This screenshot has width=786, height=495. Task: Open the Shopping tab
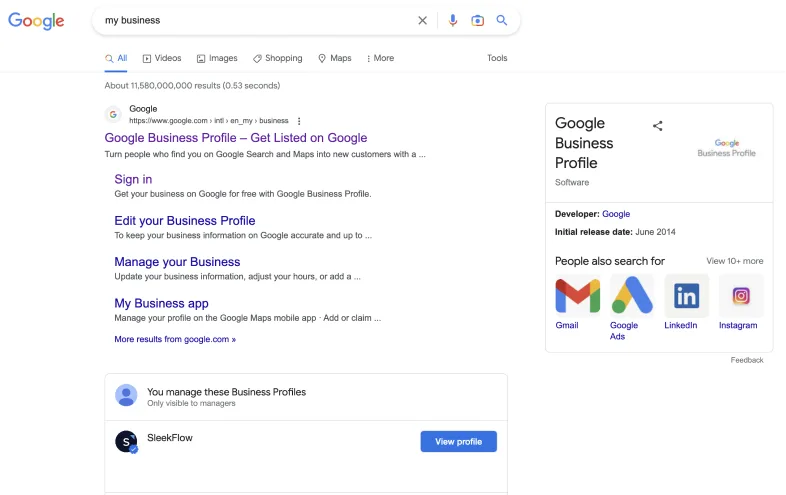(x=278, y=58)
